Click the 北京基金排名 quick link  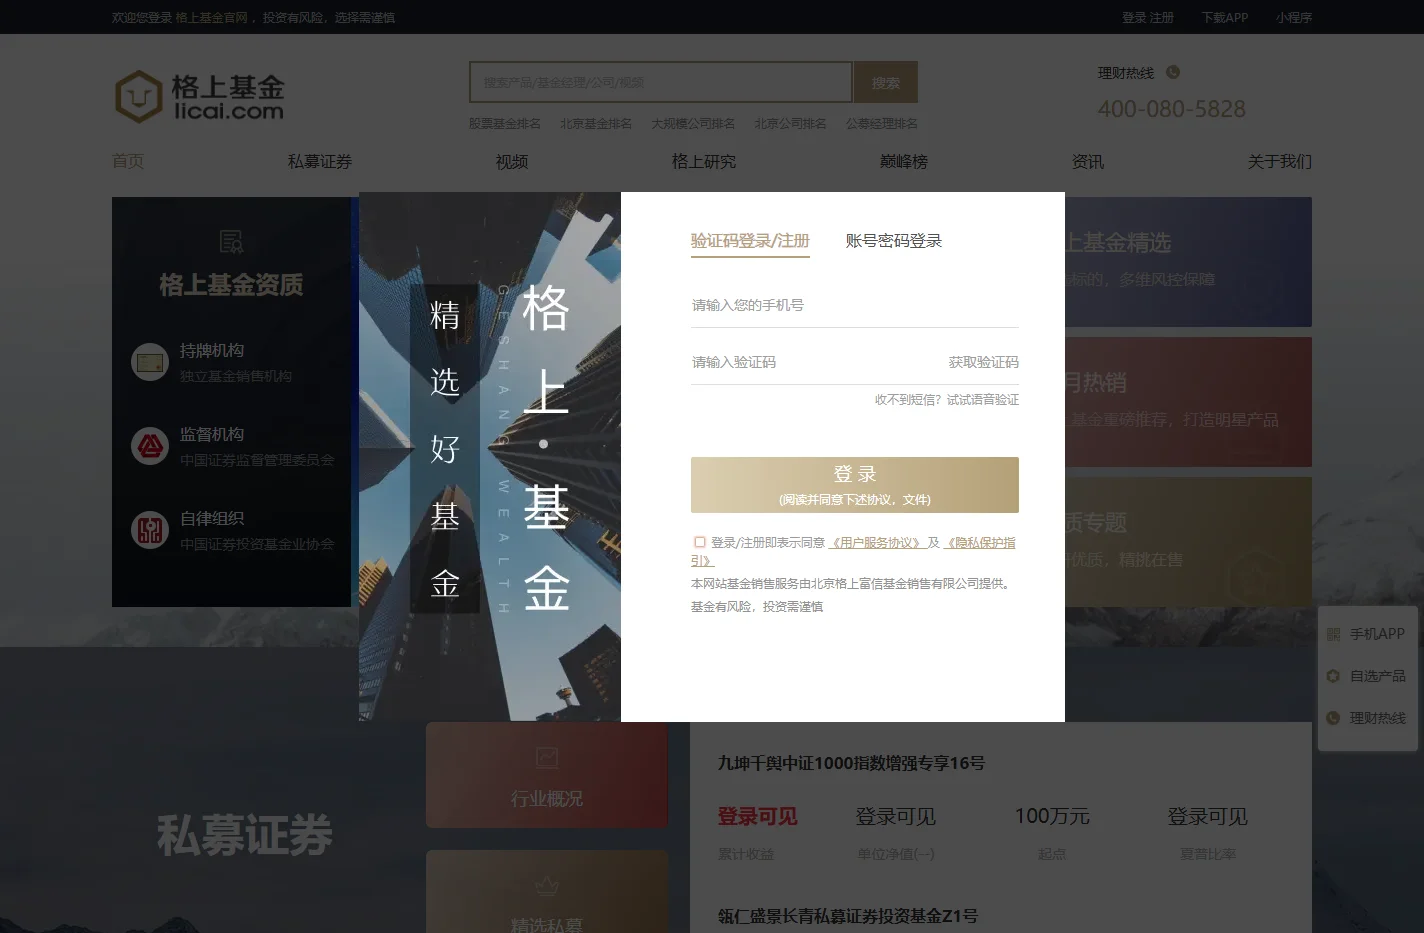pyautogui.click(x=596, y=124)
